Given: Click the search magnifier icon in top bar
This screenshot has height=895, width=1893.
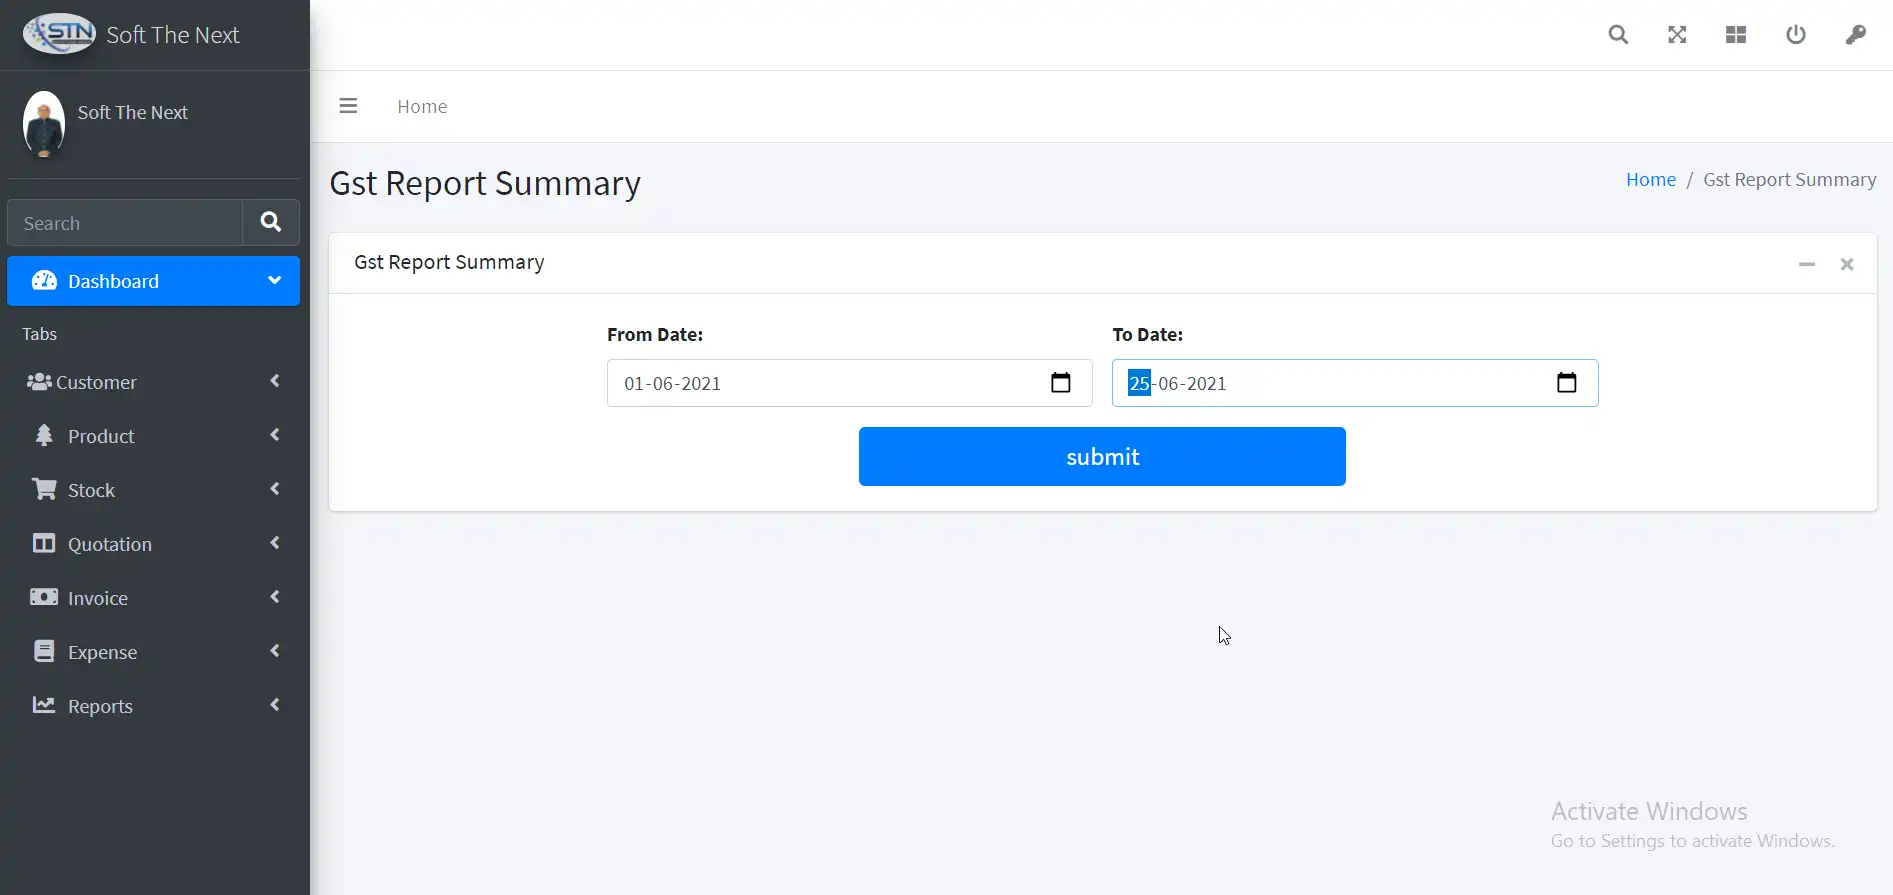Looking at the screenshot, I should click(1618, 35).
